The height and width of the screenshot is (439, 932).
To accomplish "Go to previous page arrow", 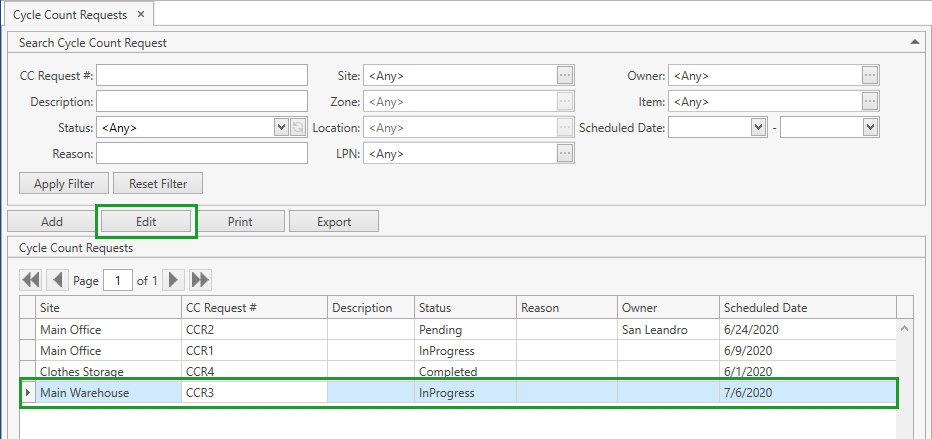I will (x=57, y=280).
